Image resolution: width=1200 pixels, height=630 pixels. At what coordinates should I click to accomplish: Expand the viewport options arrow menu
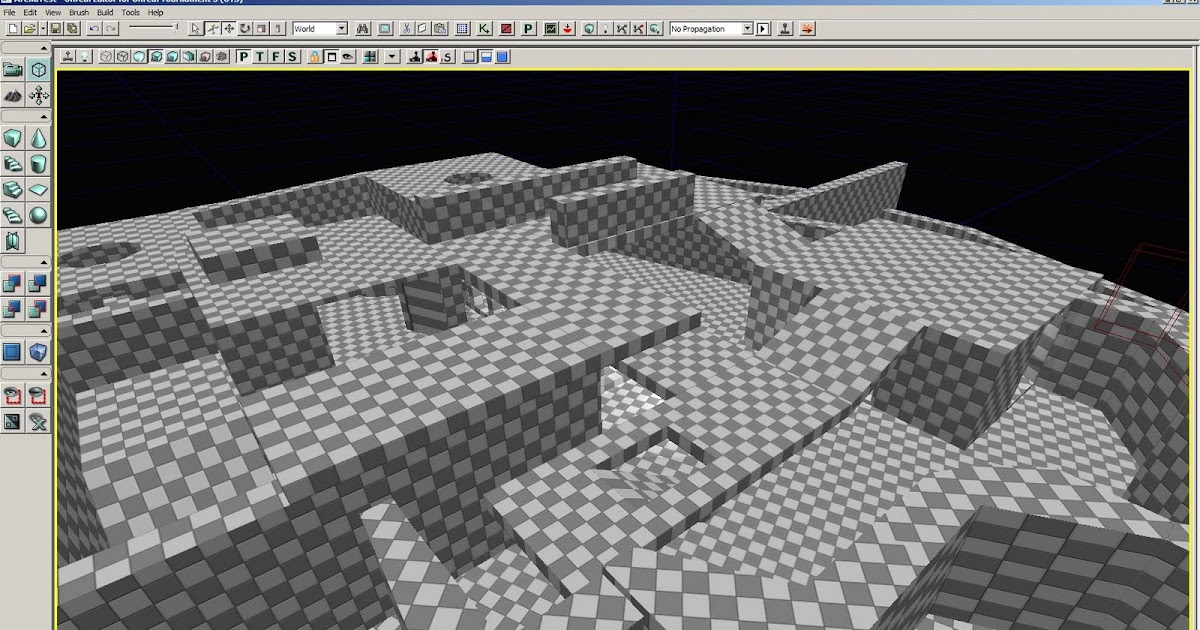click(x=391, y=57)
